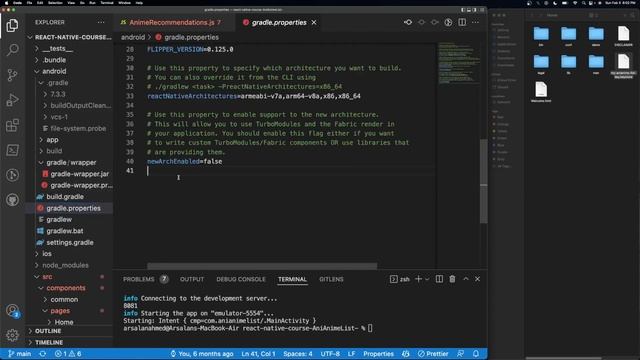
Task: Open settings.gradle in the explorer
Action: coord(69,242)
